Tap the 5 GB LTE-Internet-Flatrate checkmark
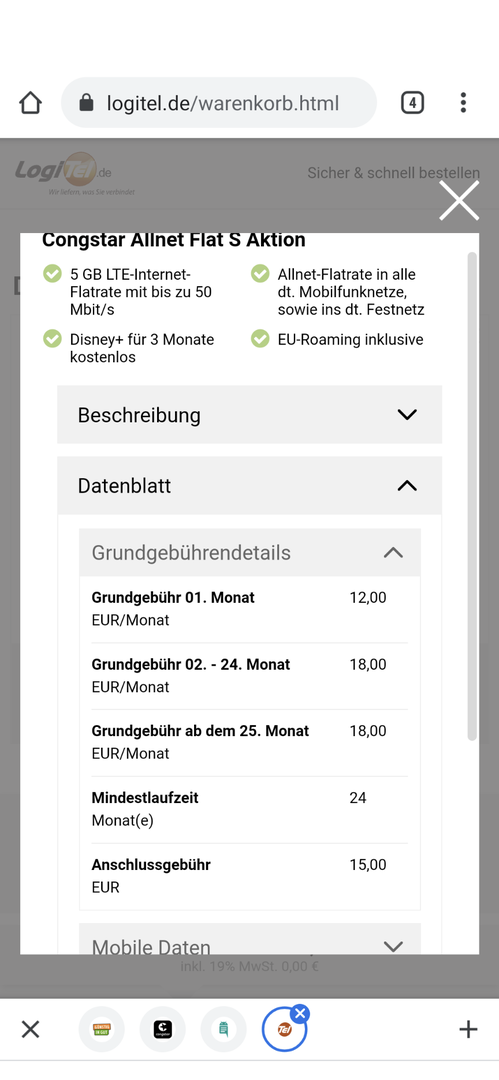 (x=52, y=274)
